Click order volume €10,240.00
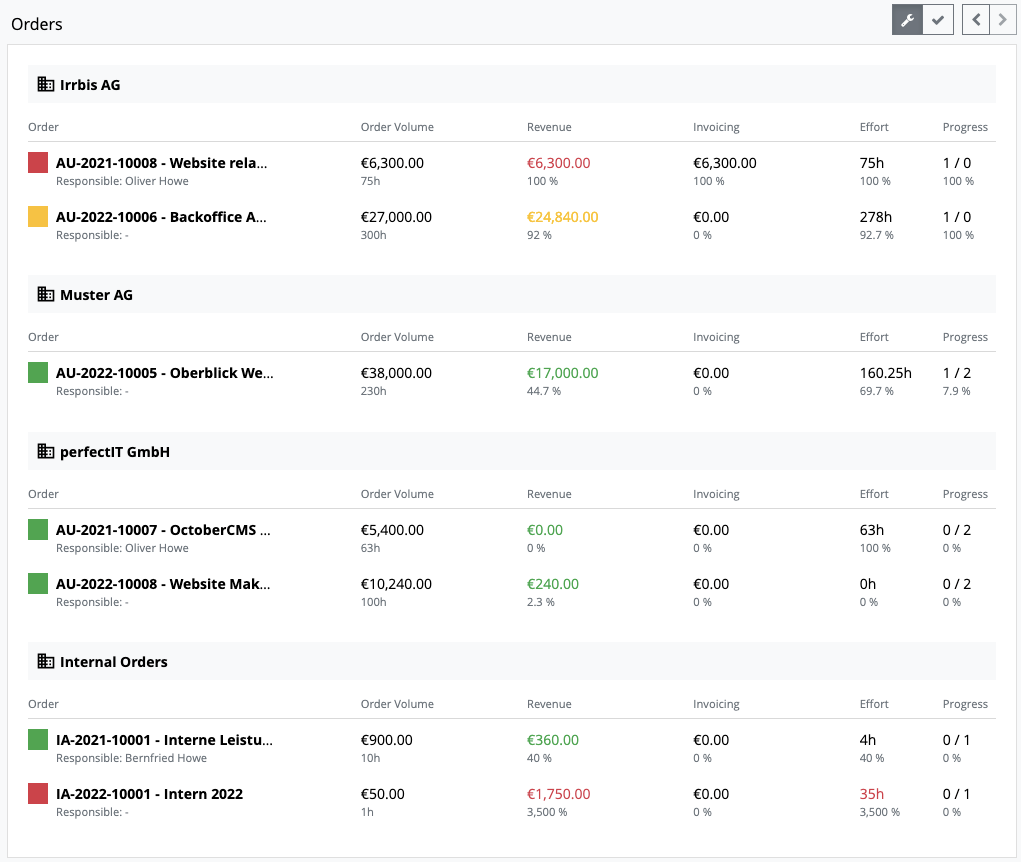Viewport: 1021px width, 862px height. pyautogui.click(x=397, y=584)
